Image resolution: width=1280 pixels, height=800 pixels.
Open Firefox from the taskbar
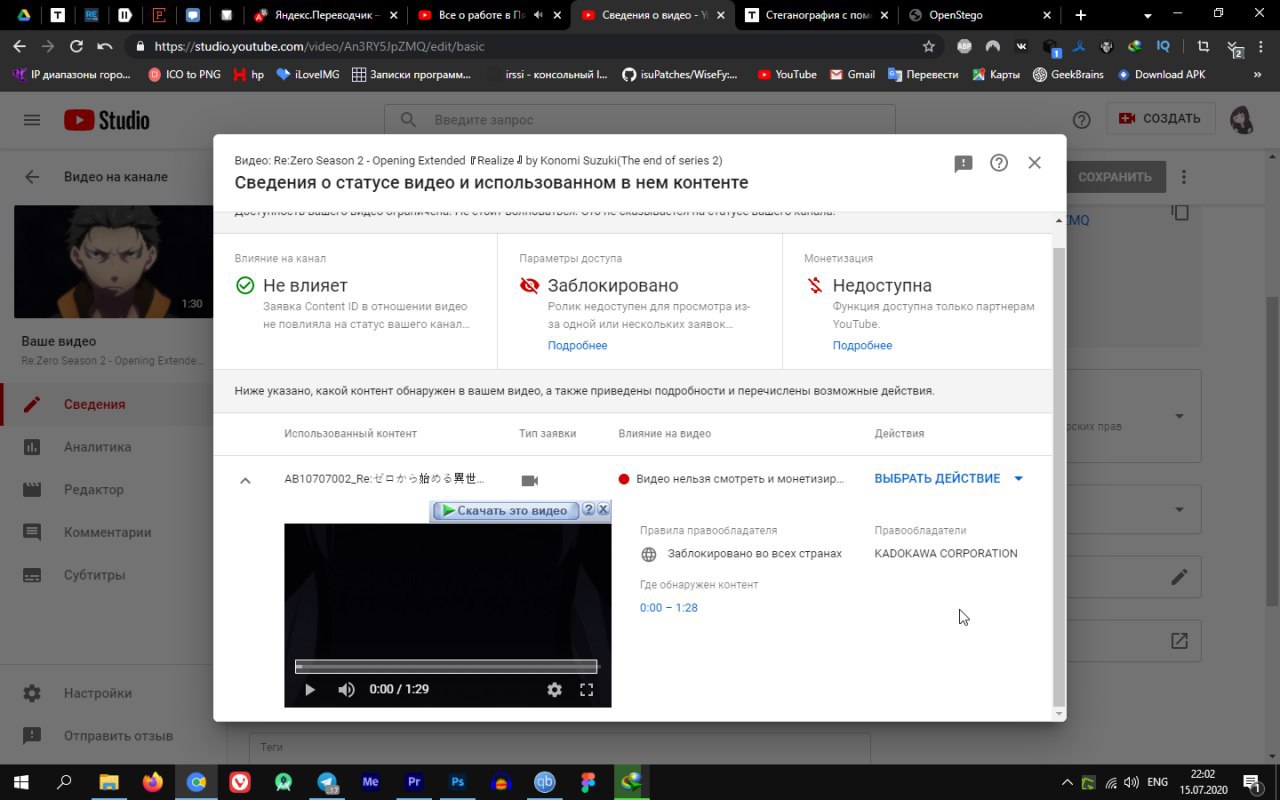tap(152, 782)
